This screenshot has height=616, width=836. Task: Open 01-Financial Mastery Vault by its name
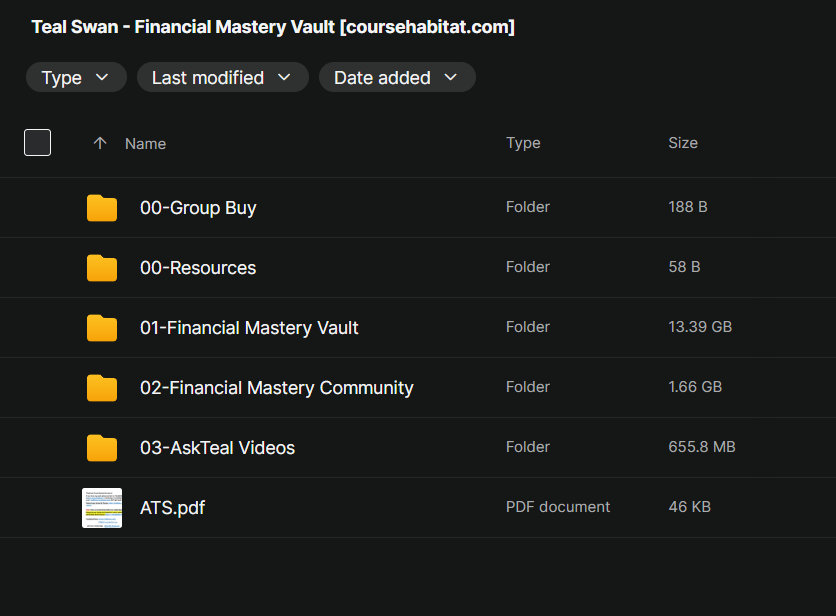249,327
